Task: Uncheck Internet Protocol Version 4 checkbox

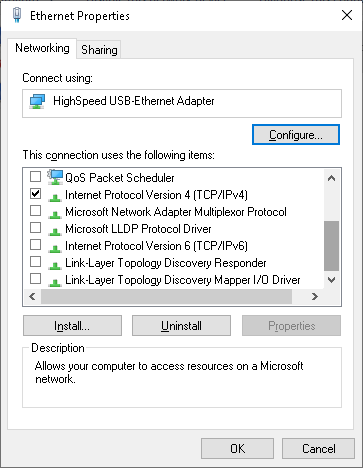Action: coord(35,193)
